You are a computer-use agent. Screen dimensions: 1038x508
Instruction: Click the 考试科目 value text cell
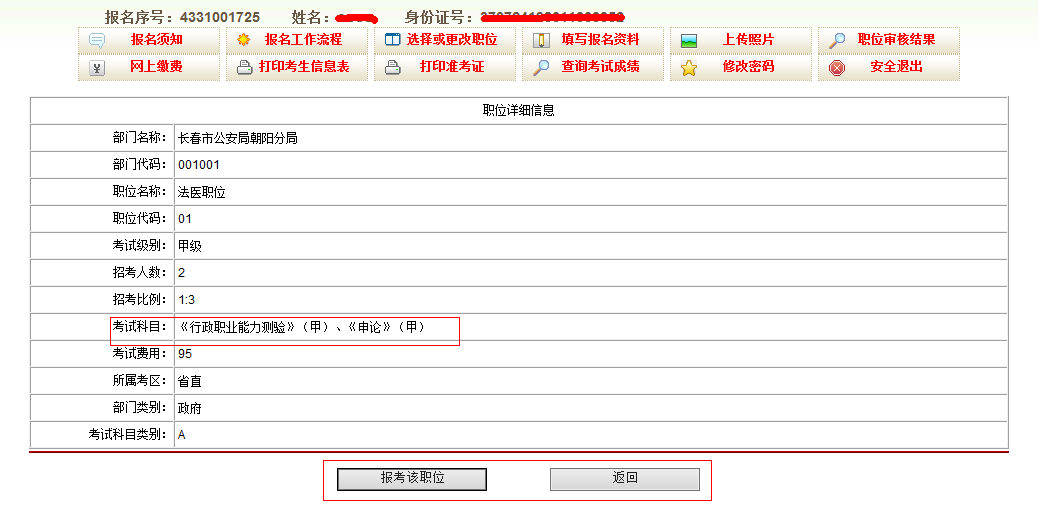[302, 327]
